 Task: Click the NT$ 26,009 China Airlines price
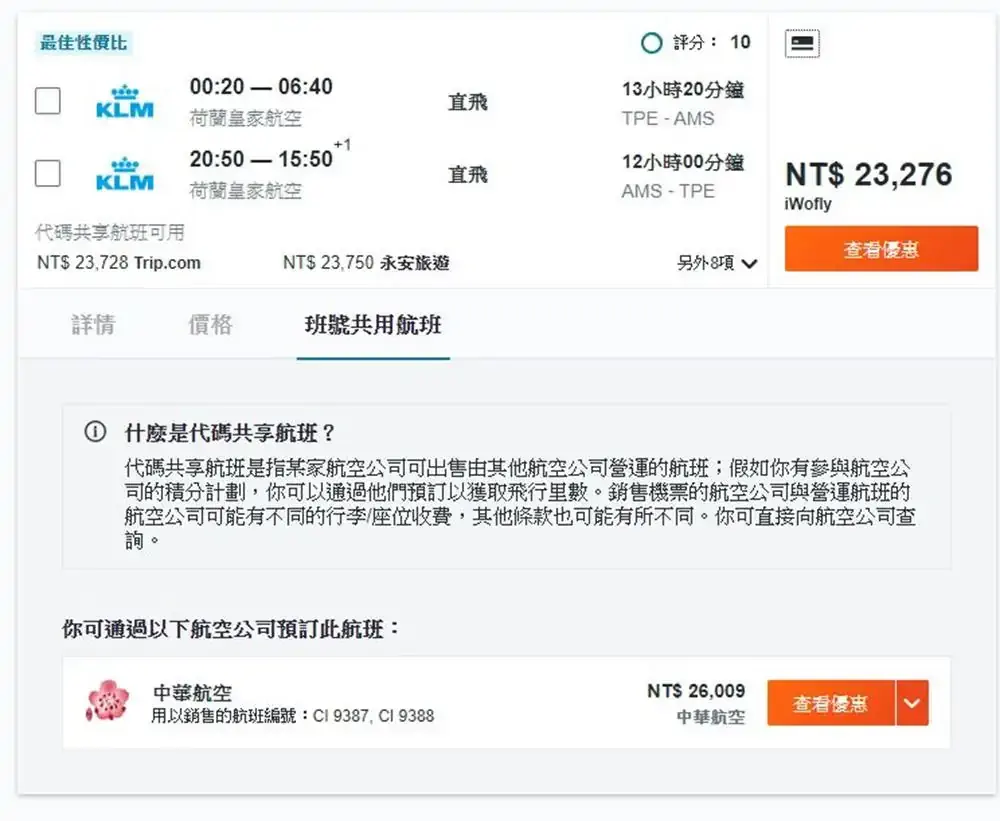[696, 691]
